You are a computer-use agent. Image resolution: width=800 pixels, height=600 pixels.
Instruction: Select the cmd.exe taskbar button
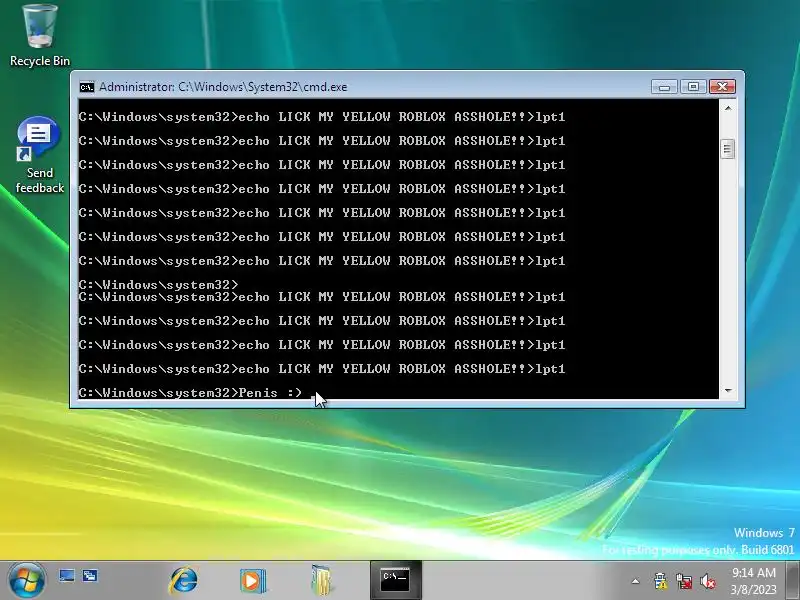click(395, 580)
